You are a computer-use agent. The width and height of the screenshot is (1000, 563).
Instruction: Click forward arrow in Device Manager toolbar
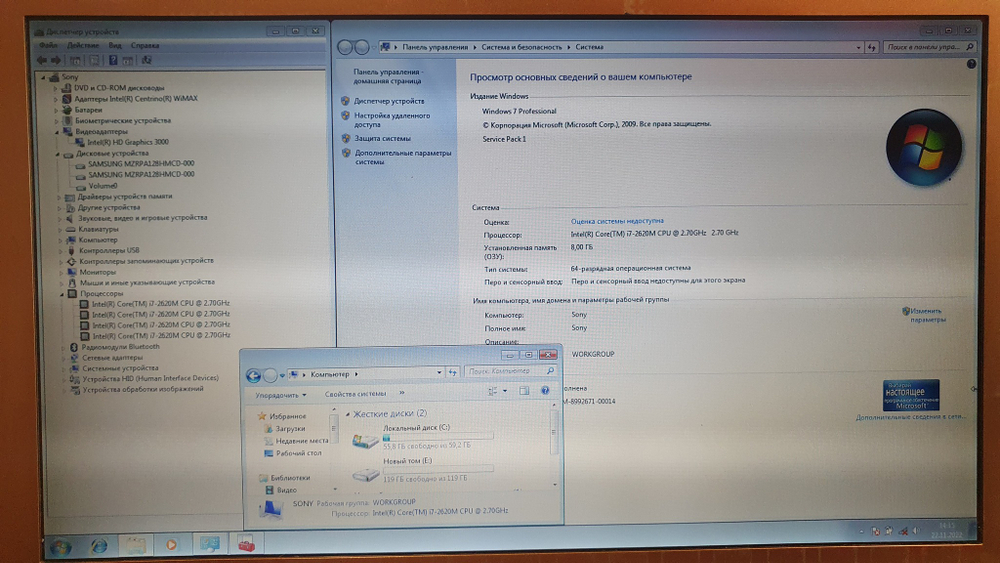coord(56,61)
